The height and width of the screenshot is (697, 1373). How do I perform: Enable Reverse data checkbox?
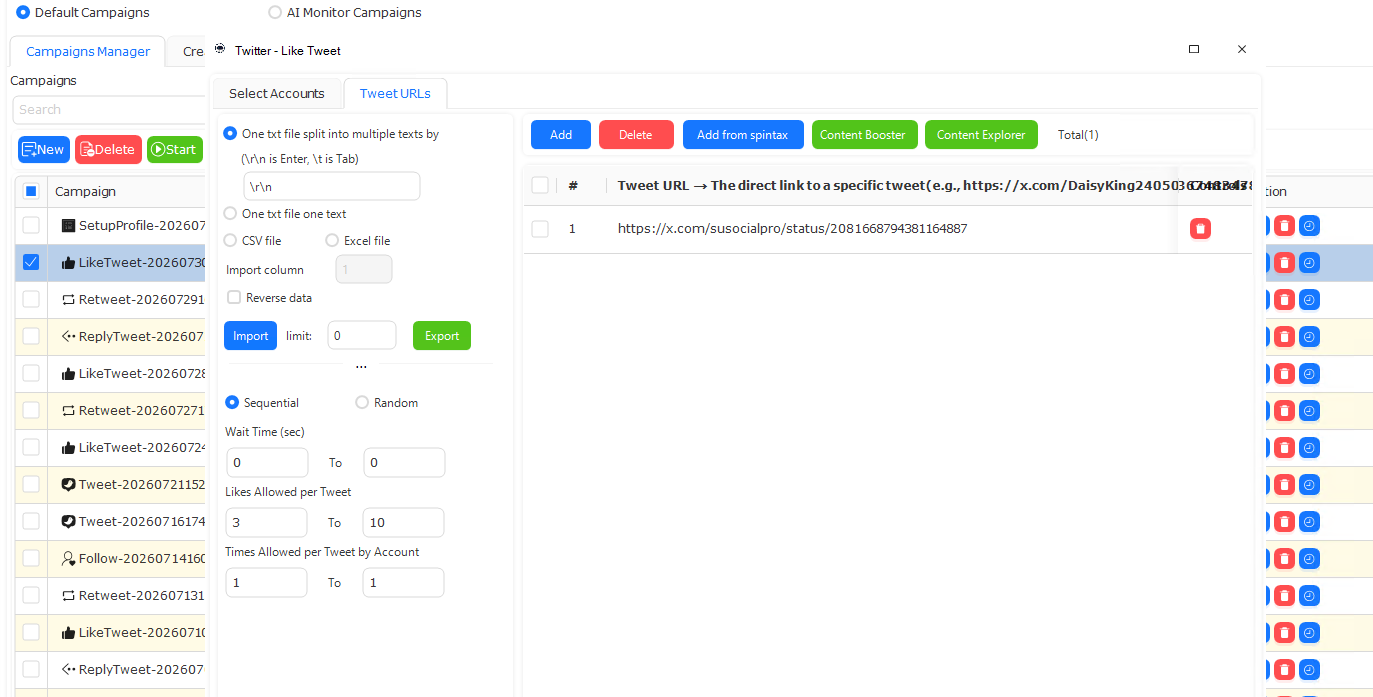point(234,298)
